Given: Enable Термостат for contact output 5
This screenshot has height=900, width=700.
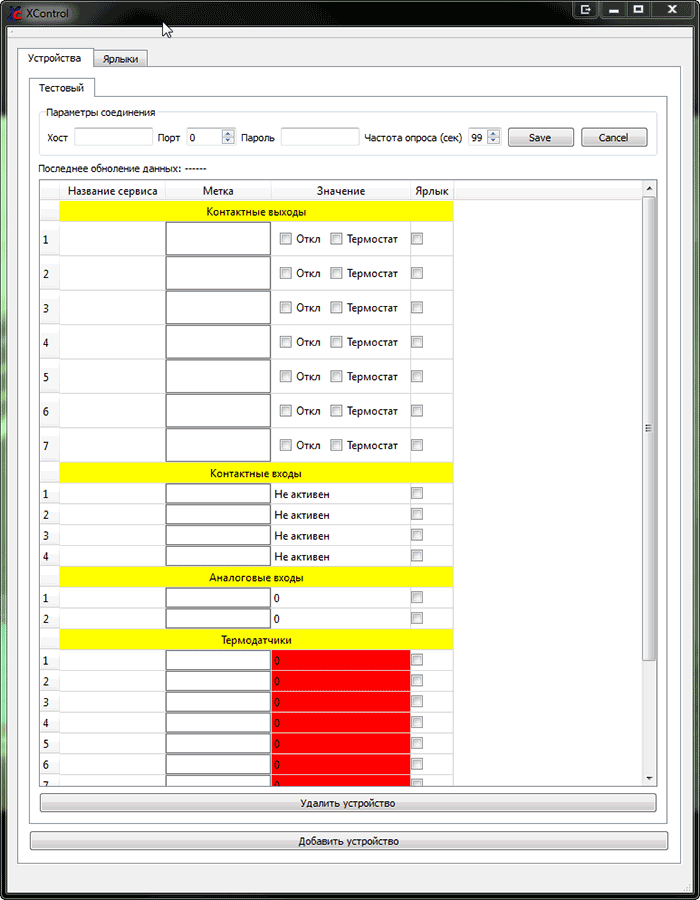Looking at the screenshot, I should tap(336, 377).
